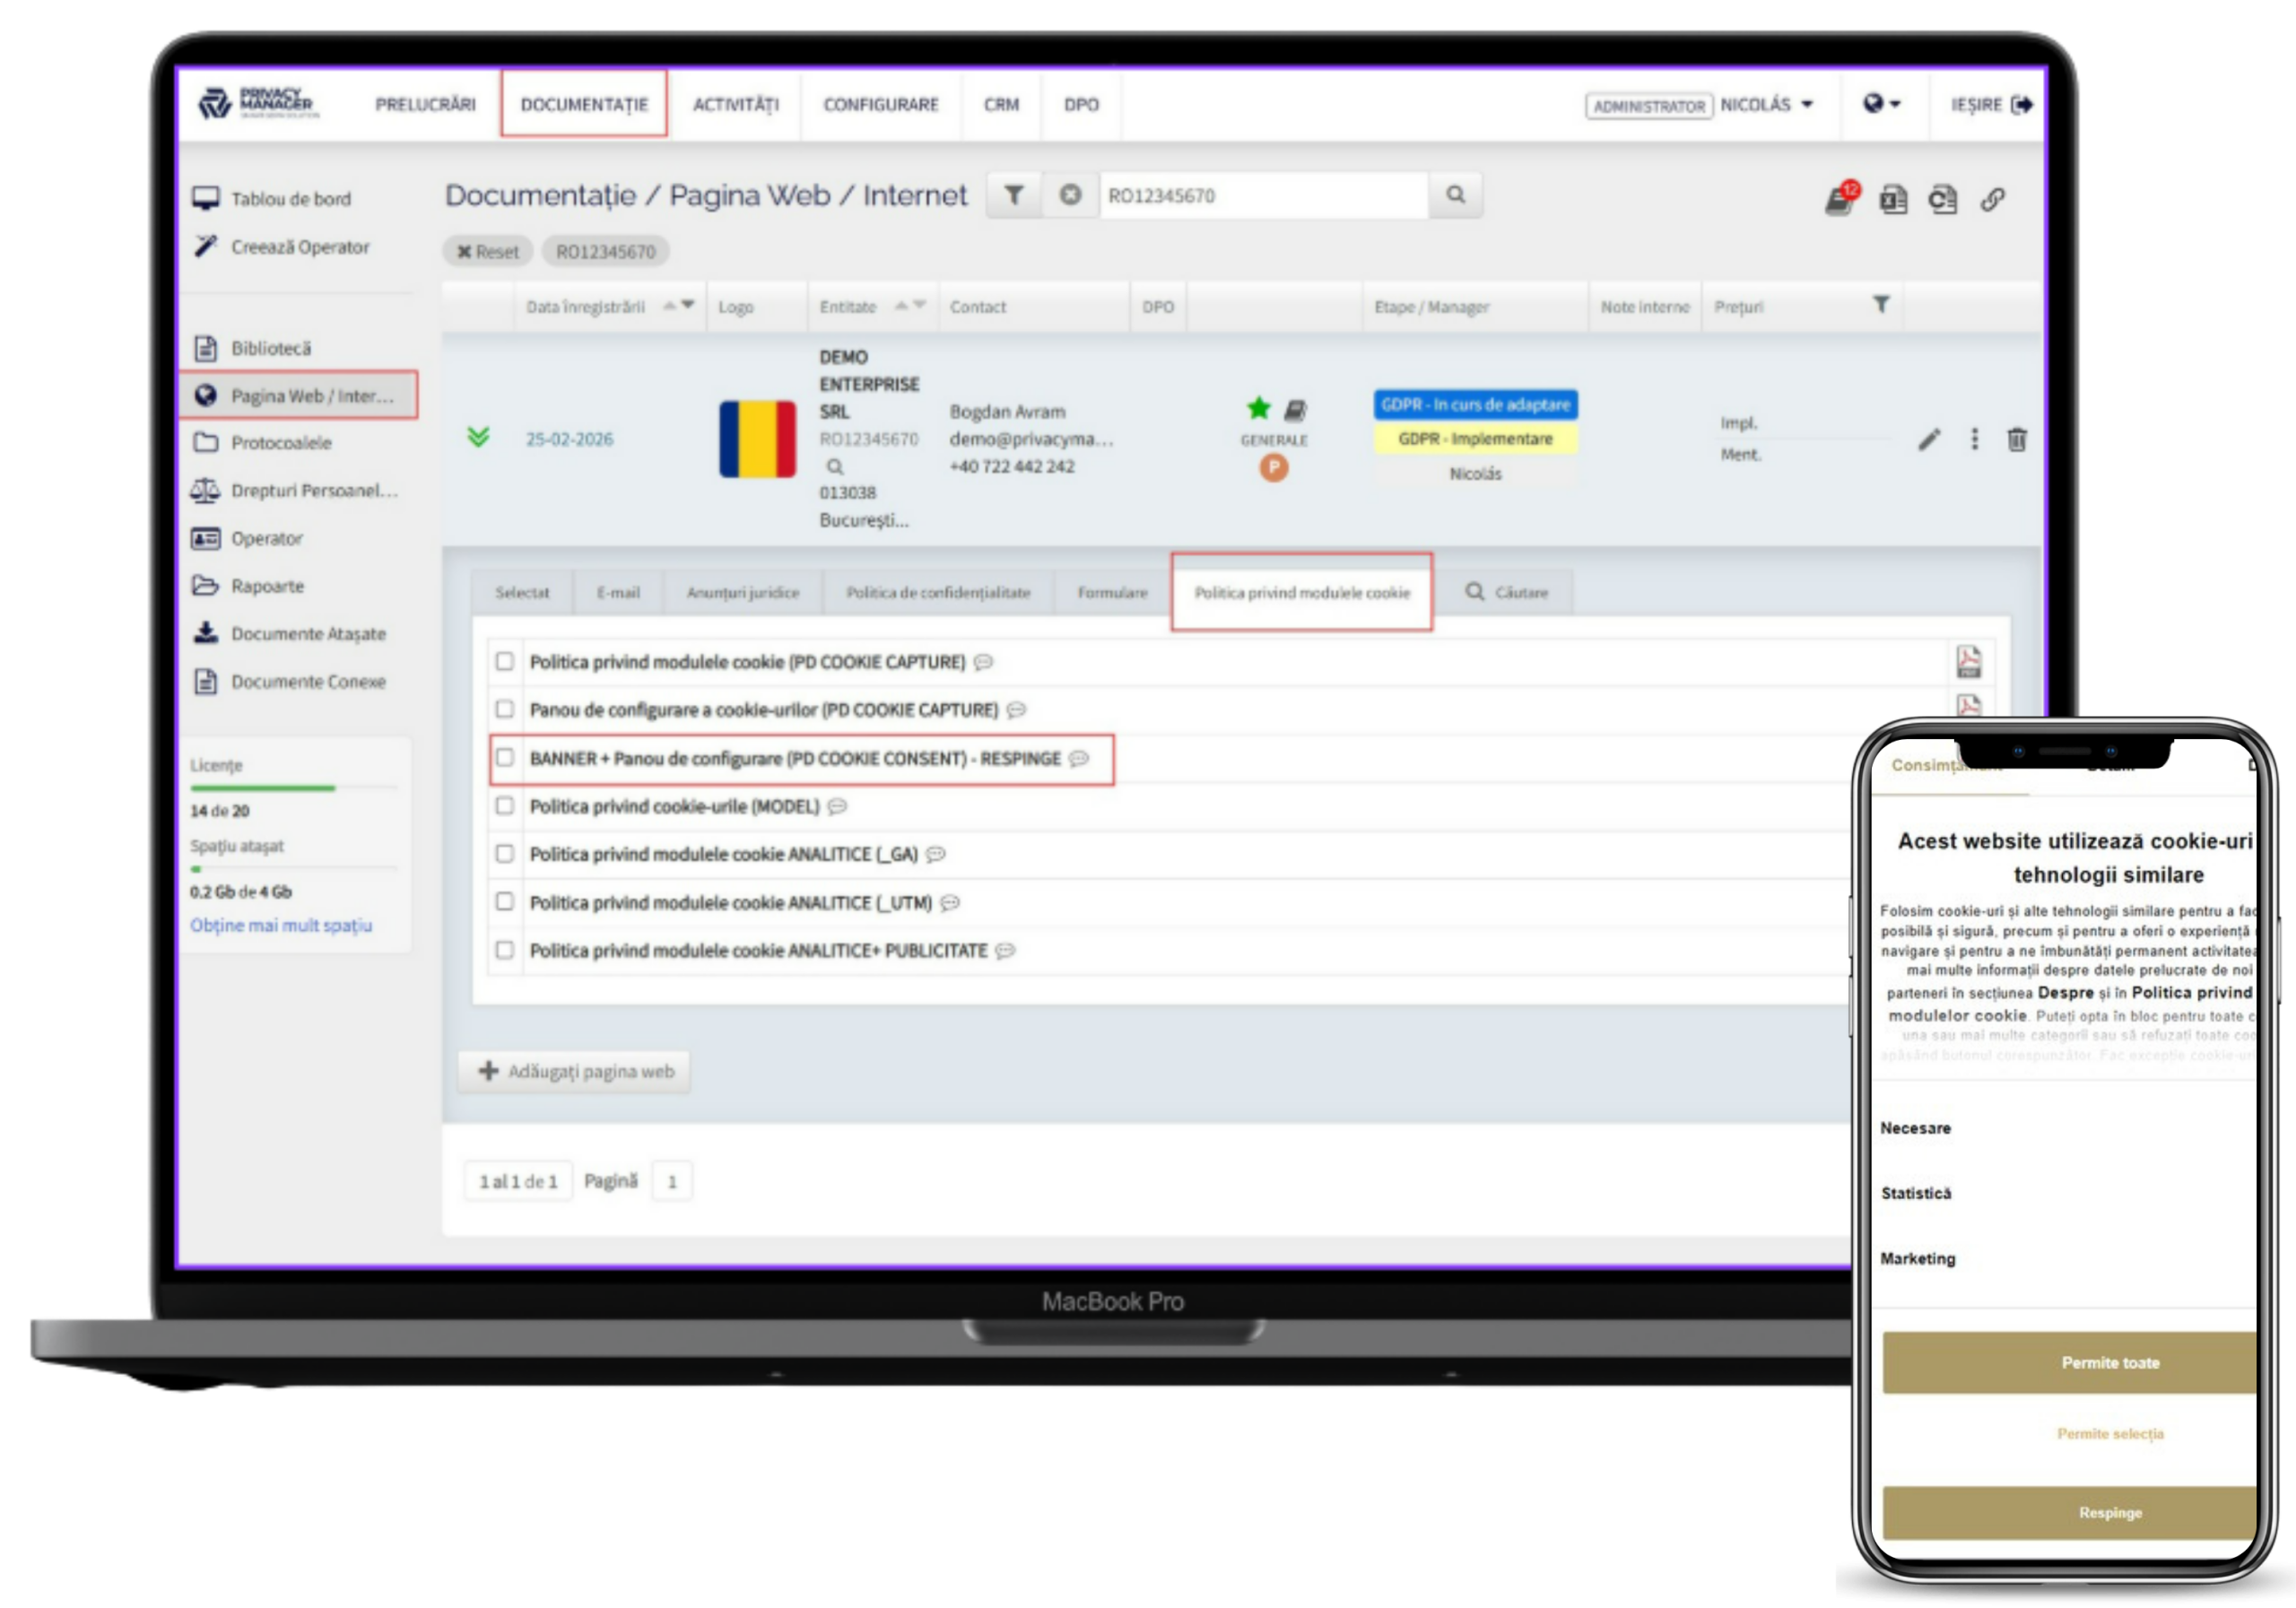Edit the DEMO ENTERPRISE row with pencil icon
The image size is (2296, 1608).
tap(1929, 439)
